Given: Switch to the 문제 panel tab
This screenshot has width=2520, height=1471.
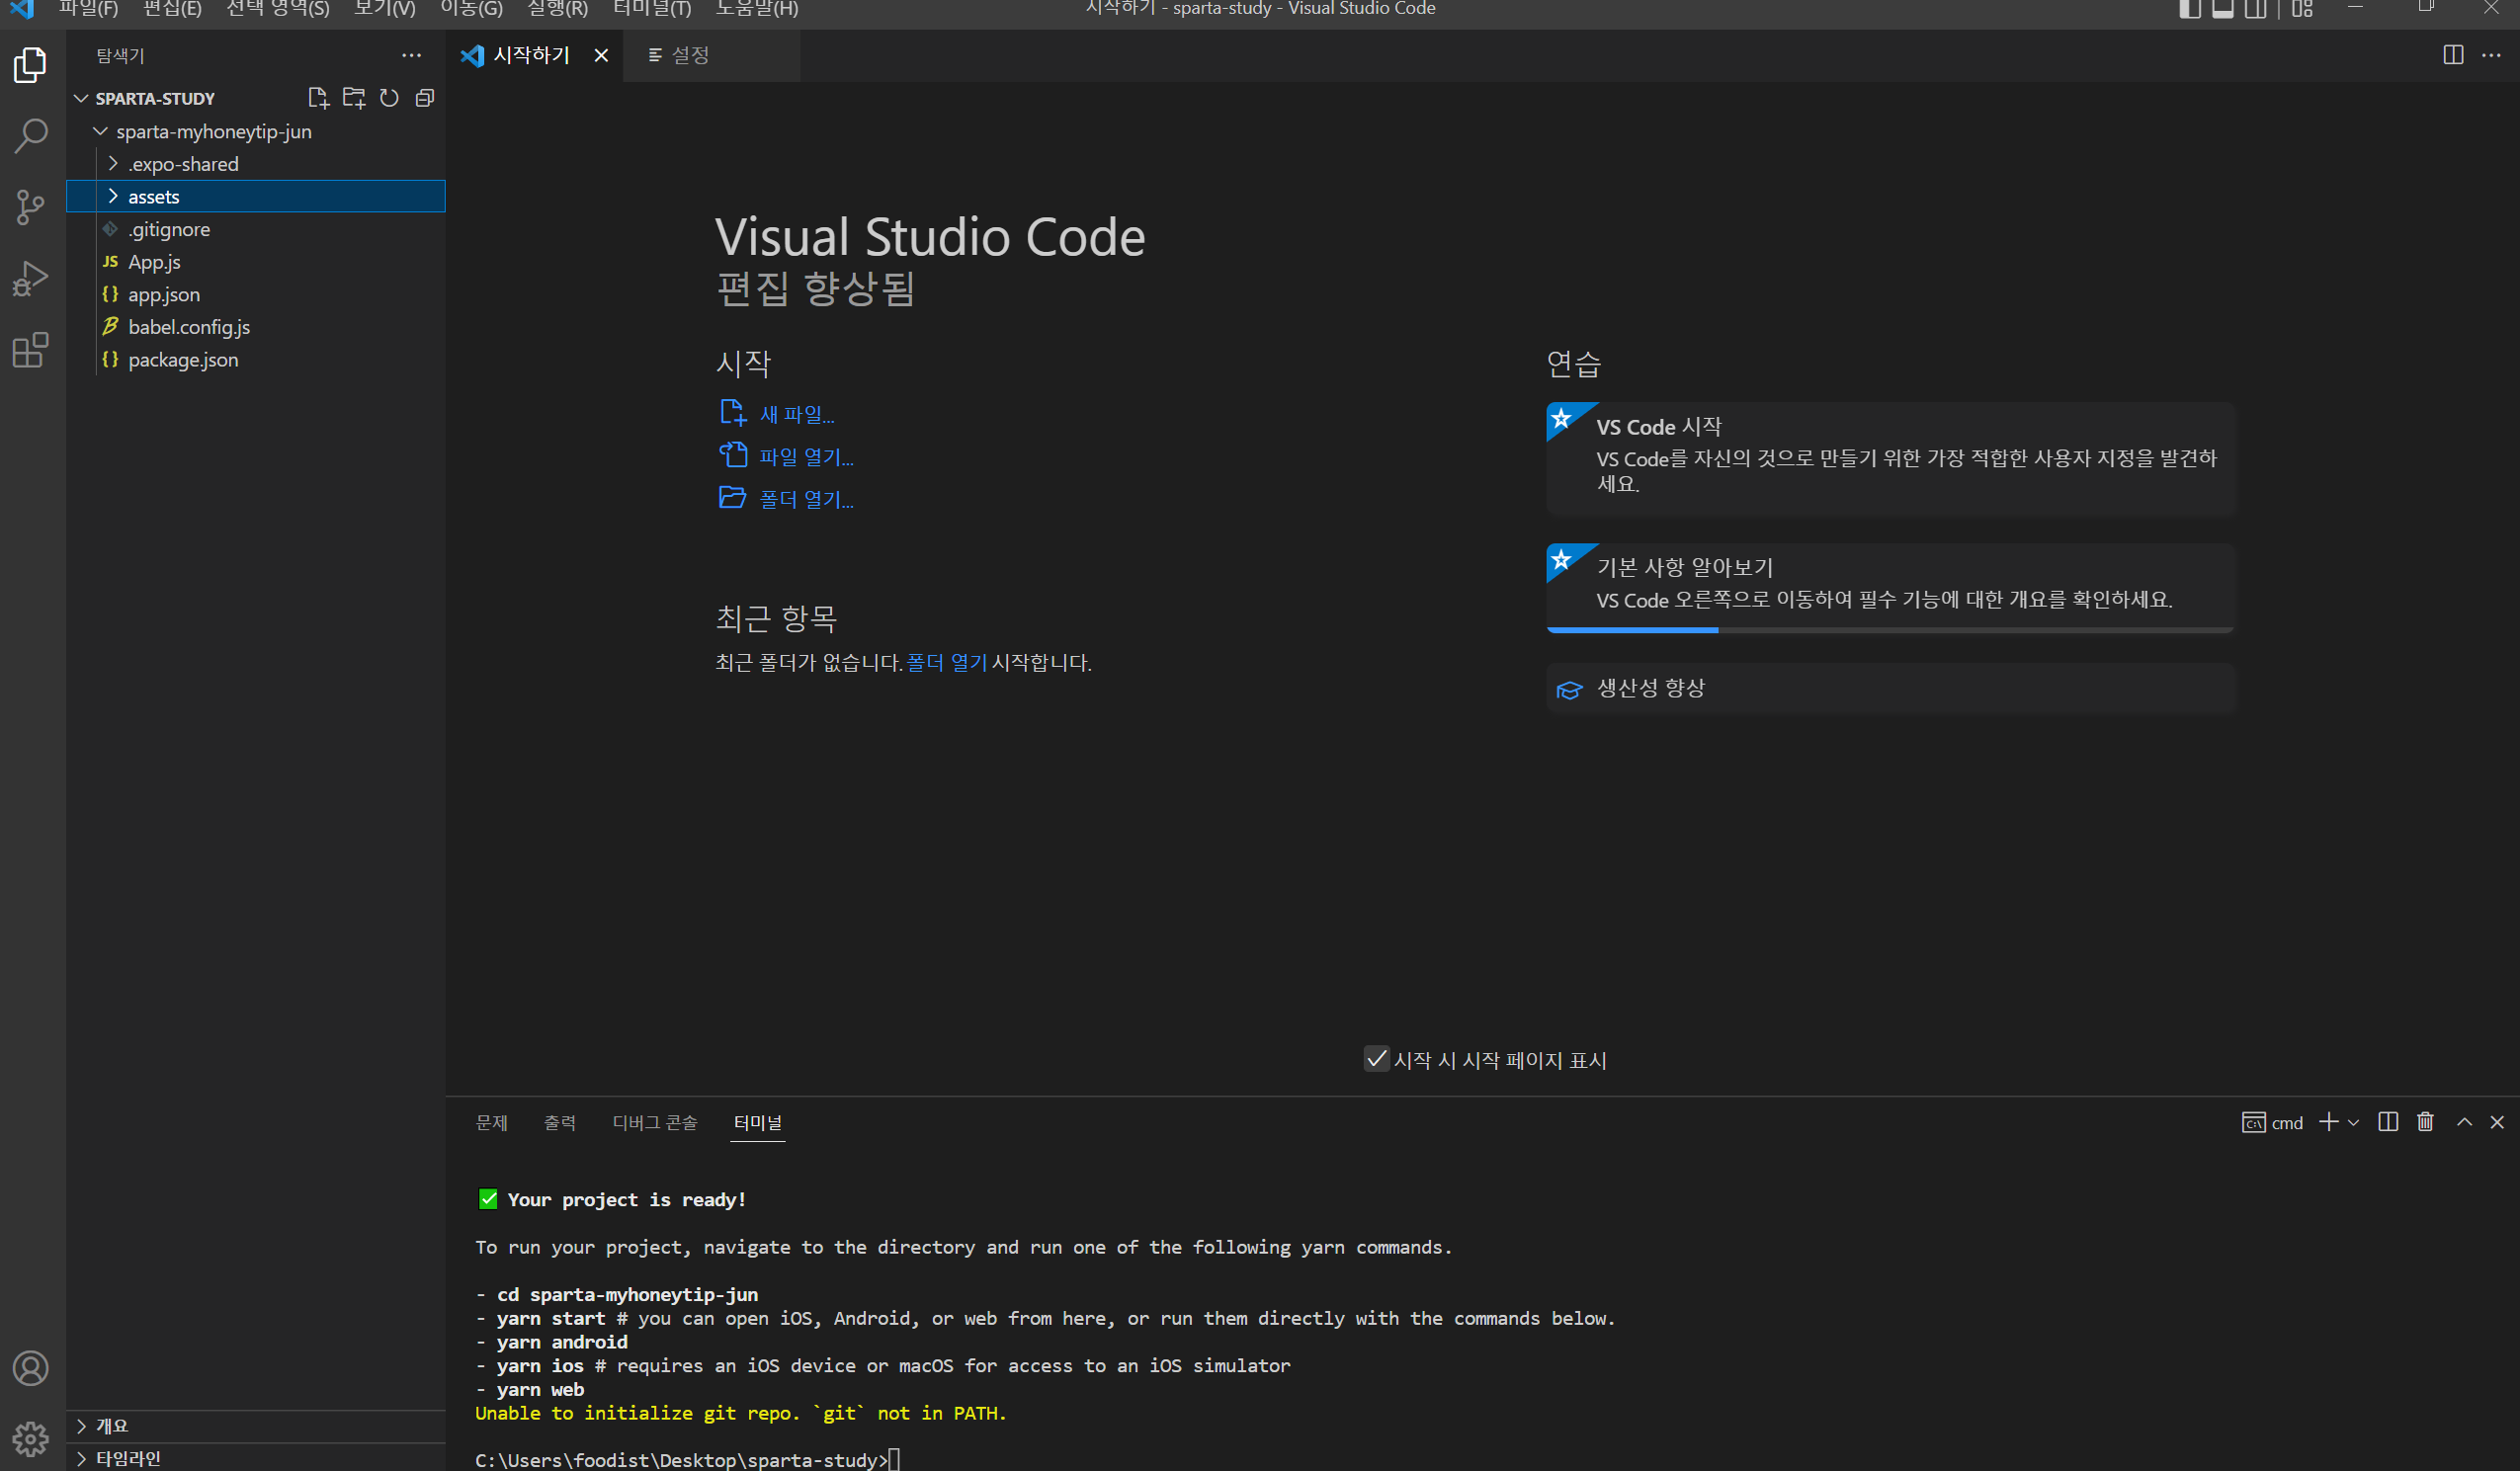Looking at the screenshot, I should coord(491,1122).
